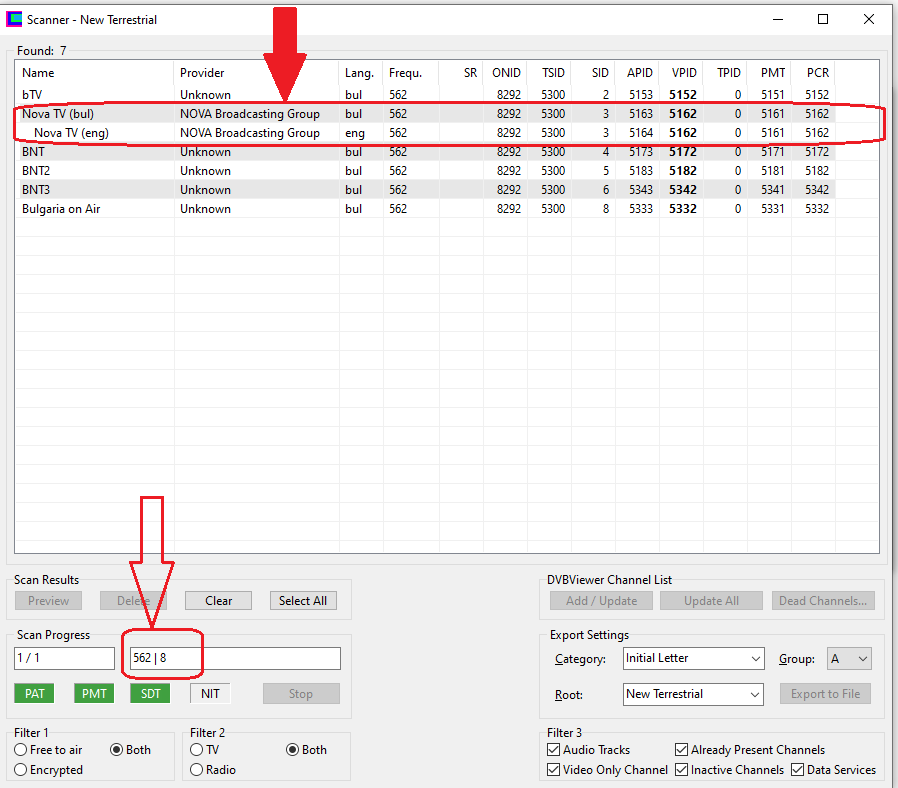The image size is (898, 788).
Task: Open the Category dropdown Initial Letter
Action: [x=694, y=659]
